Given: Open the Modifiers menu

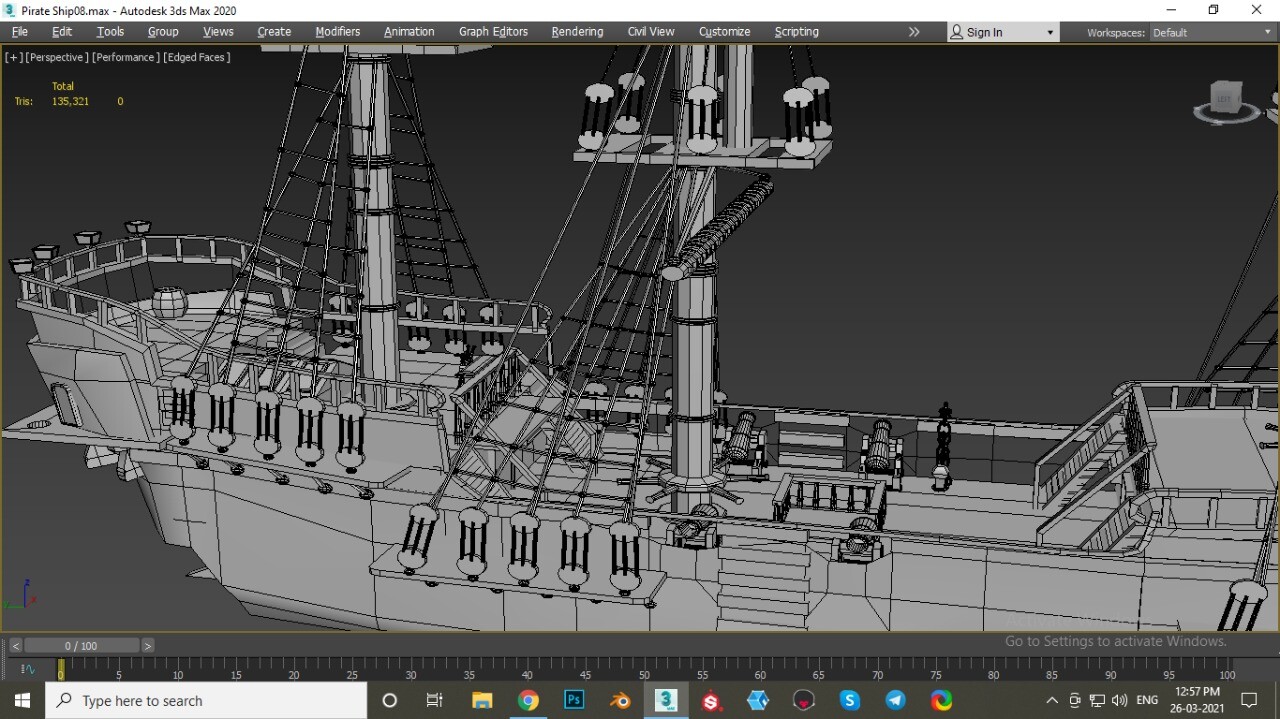Looking at the screenshot, I should (338, 32).
